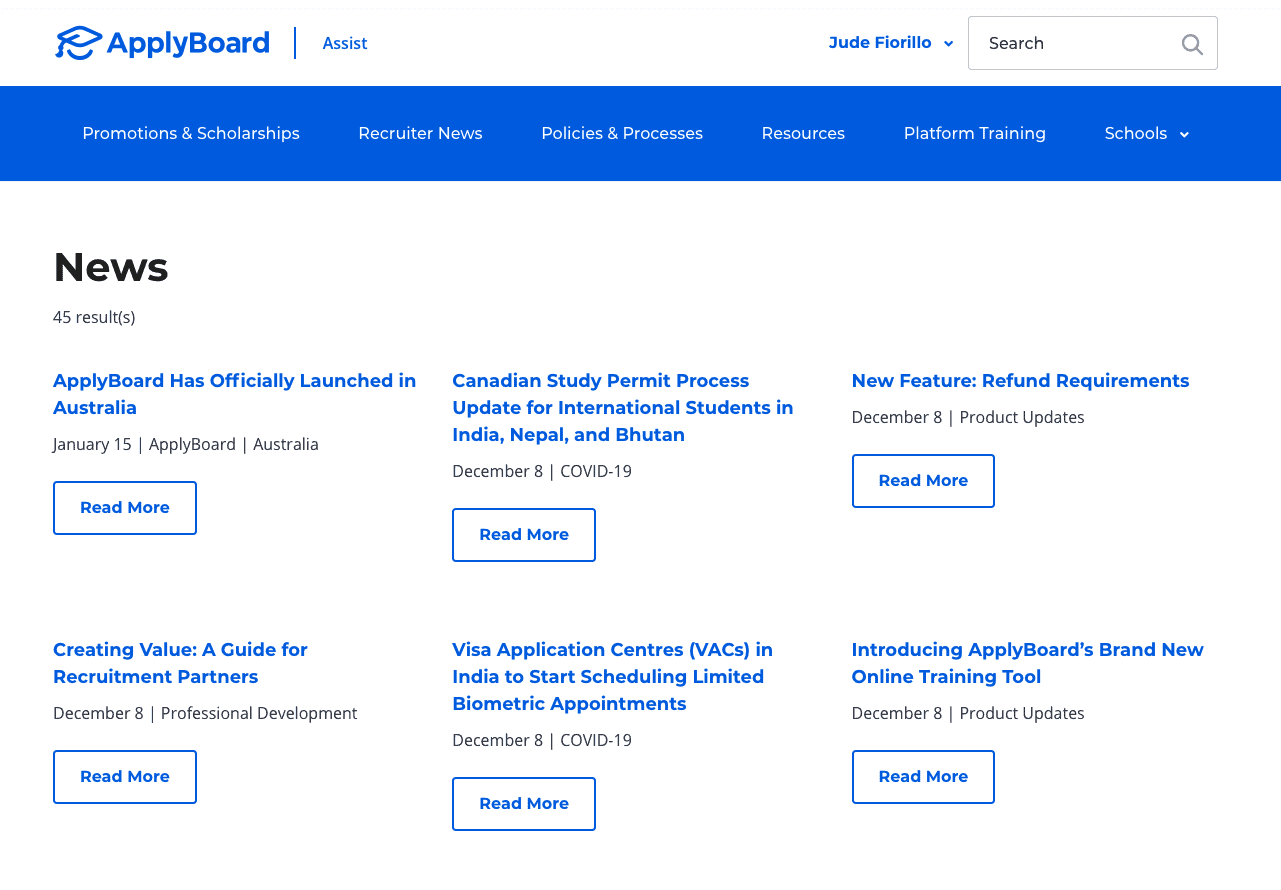The width and height of the screenshot is (1281, 890).
Task: Open the ApplyBoard Australia launch article
Action: (234, 394)
